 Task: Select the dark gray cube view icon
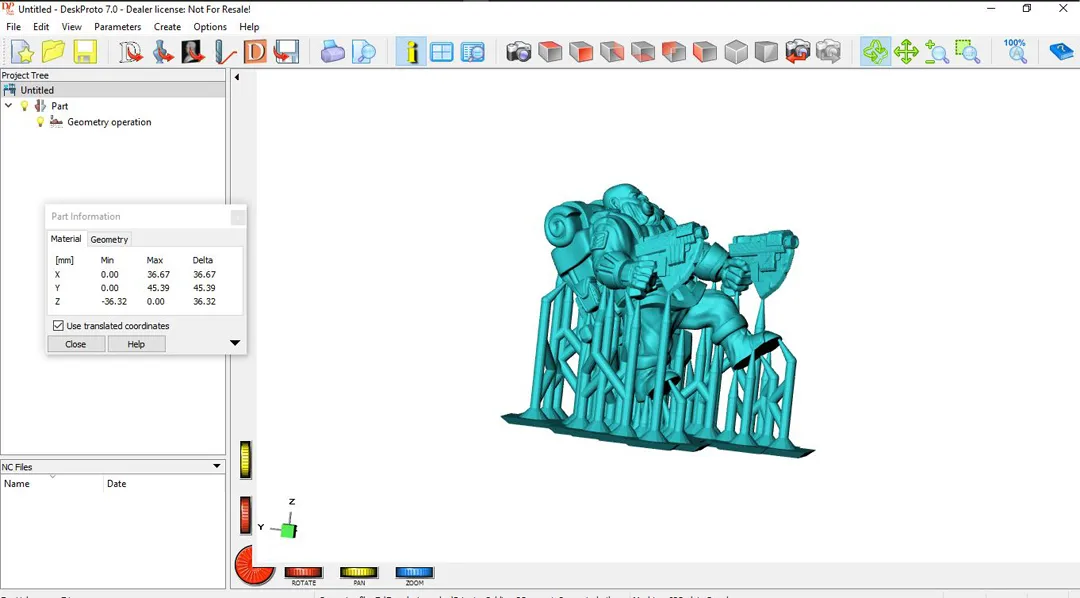coord(767,52)
